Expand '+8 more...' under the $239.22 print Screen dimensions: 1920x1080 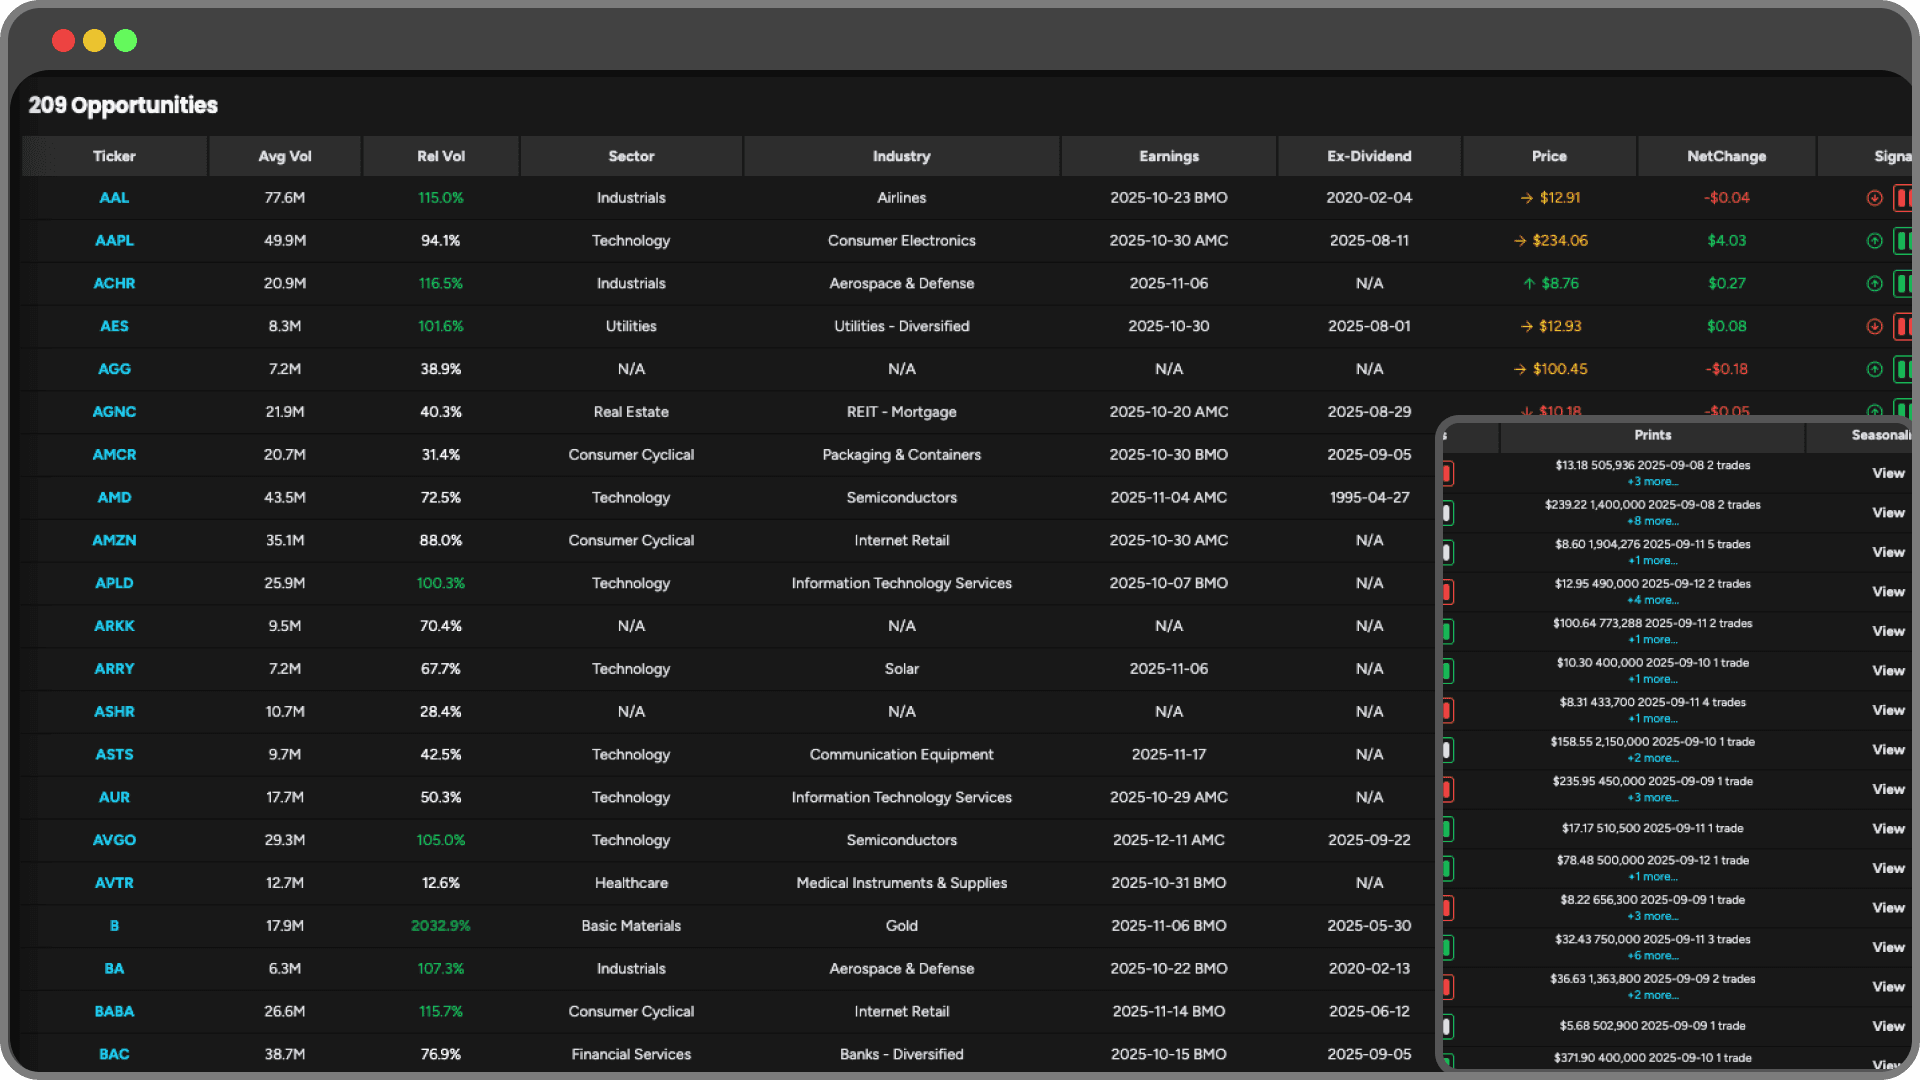(1652, 521)
